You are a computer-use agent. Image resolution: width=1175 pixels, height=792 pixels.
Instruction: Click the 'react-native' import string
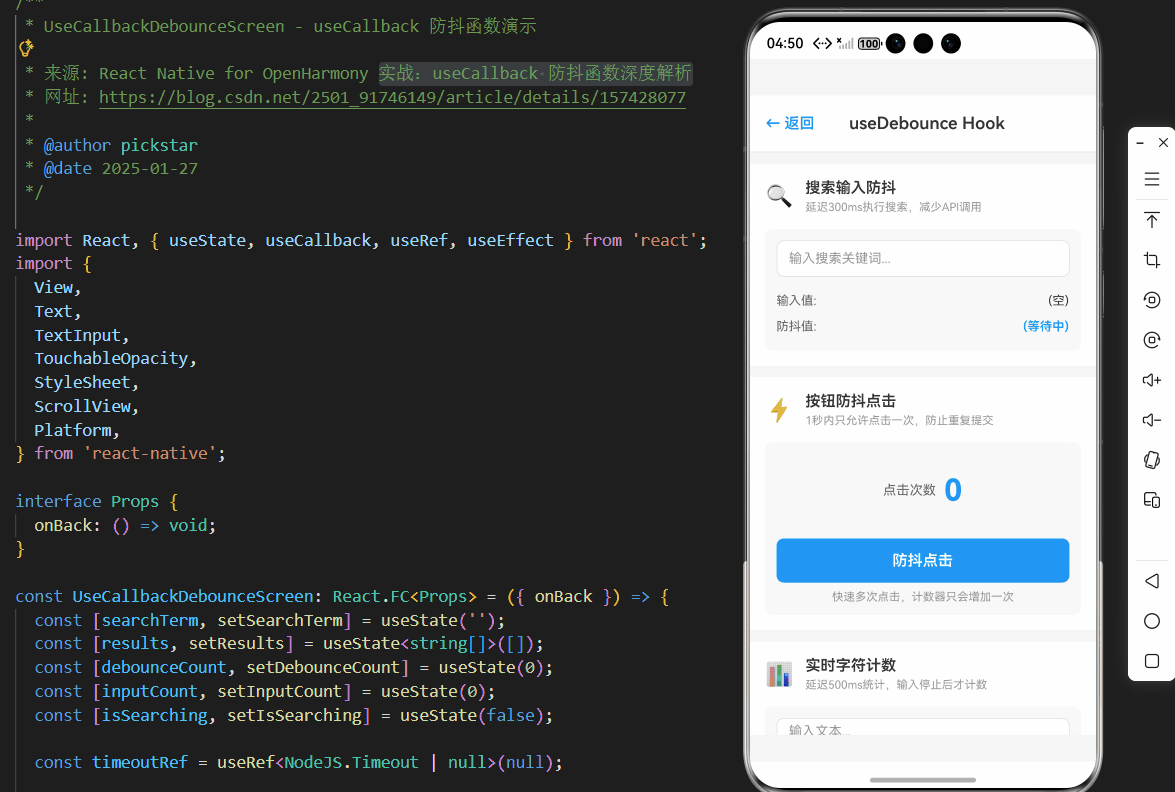150,453
